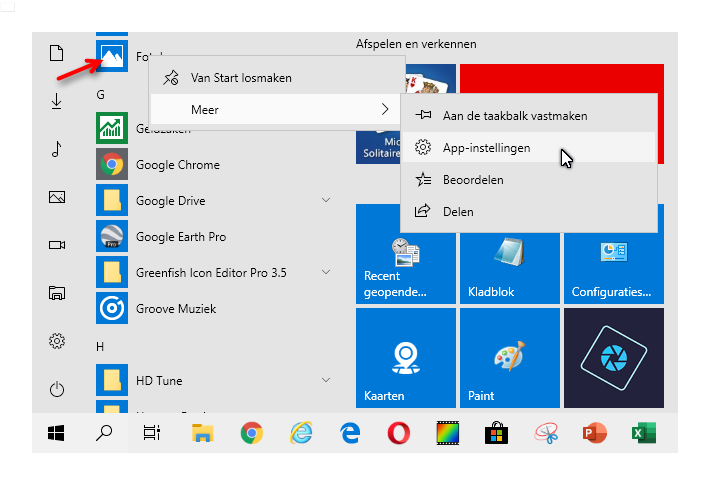Choose Van Start losmaken
This screenshot has height=485, width=710.
pyautogui.click(x=241, y=78)
